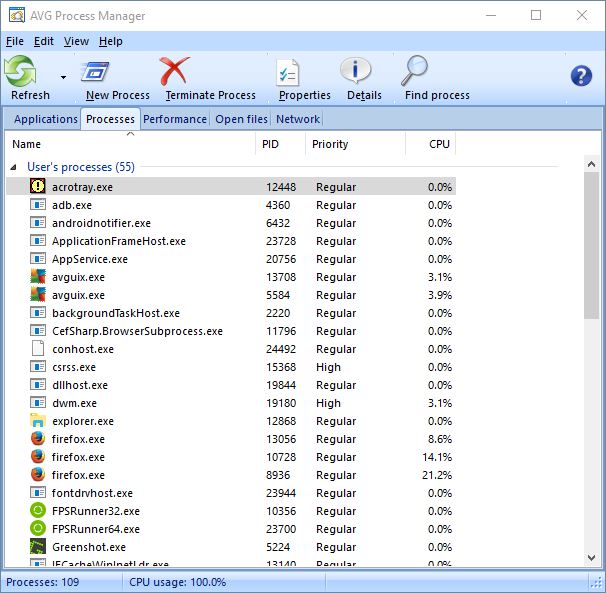The width and height of the screenshot is (606, 593).
Task: Click the Greenshot.exe icon
Action: pyautogui.click(x=38, y=547)
